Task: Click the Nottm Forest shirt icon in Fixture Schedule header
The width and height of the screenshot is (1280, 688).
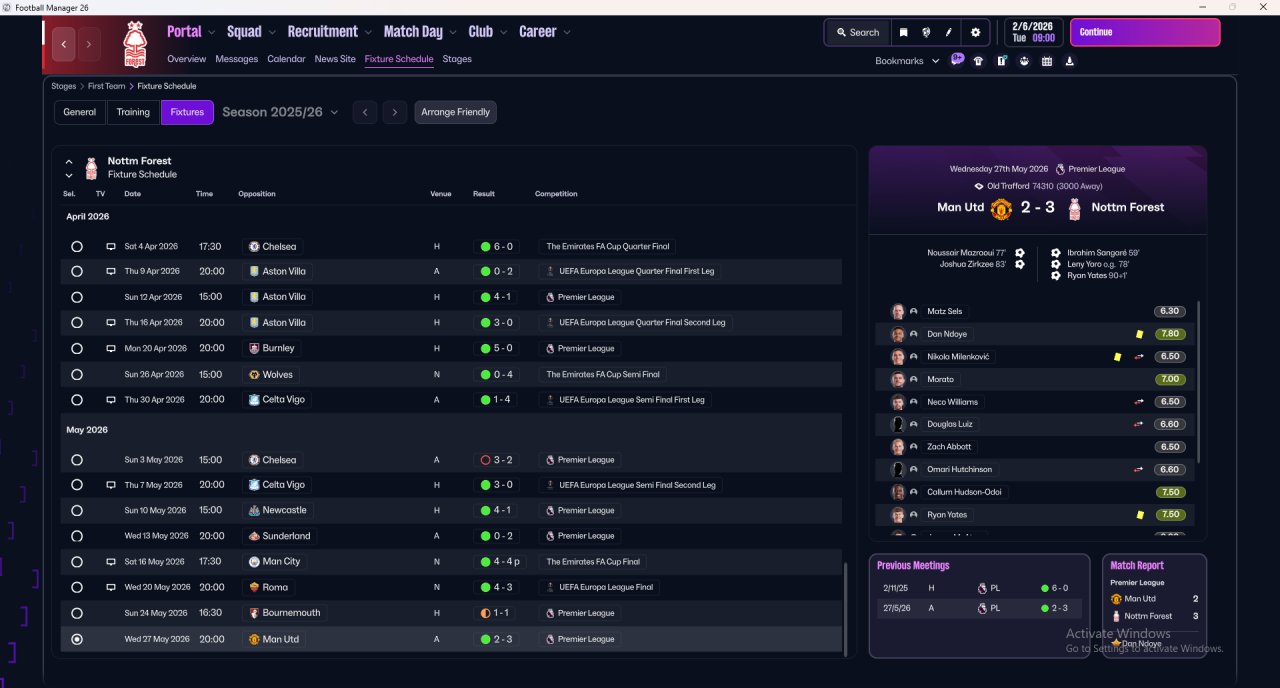Action: point(91,168)
